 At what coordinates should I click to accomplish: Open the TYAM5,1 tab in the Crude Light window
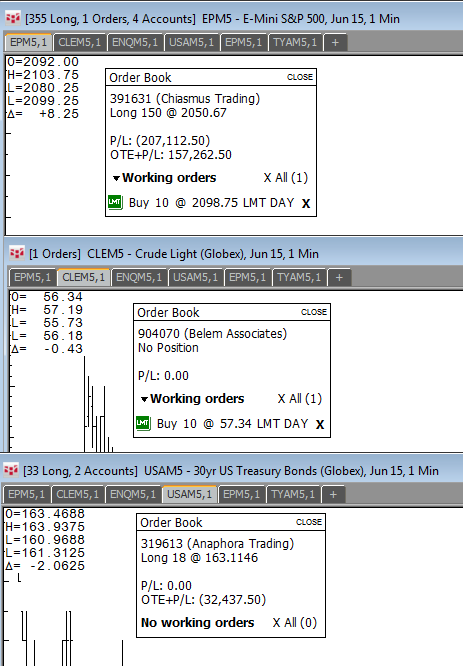pyautogui.click(x=299, y=277)
